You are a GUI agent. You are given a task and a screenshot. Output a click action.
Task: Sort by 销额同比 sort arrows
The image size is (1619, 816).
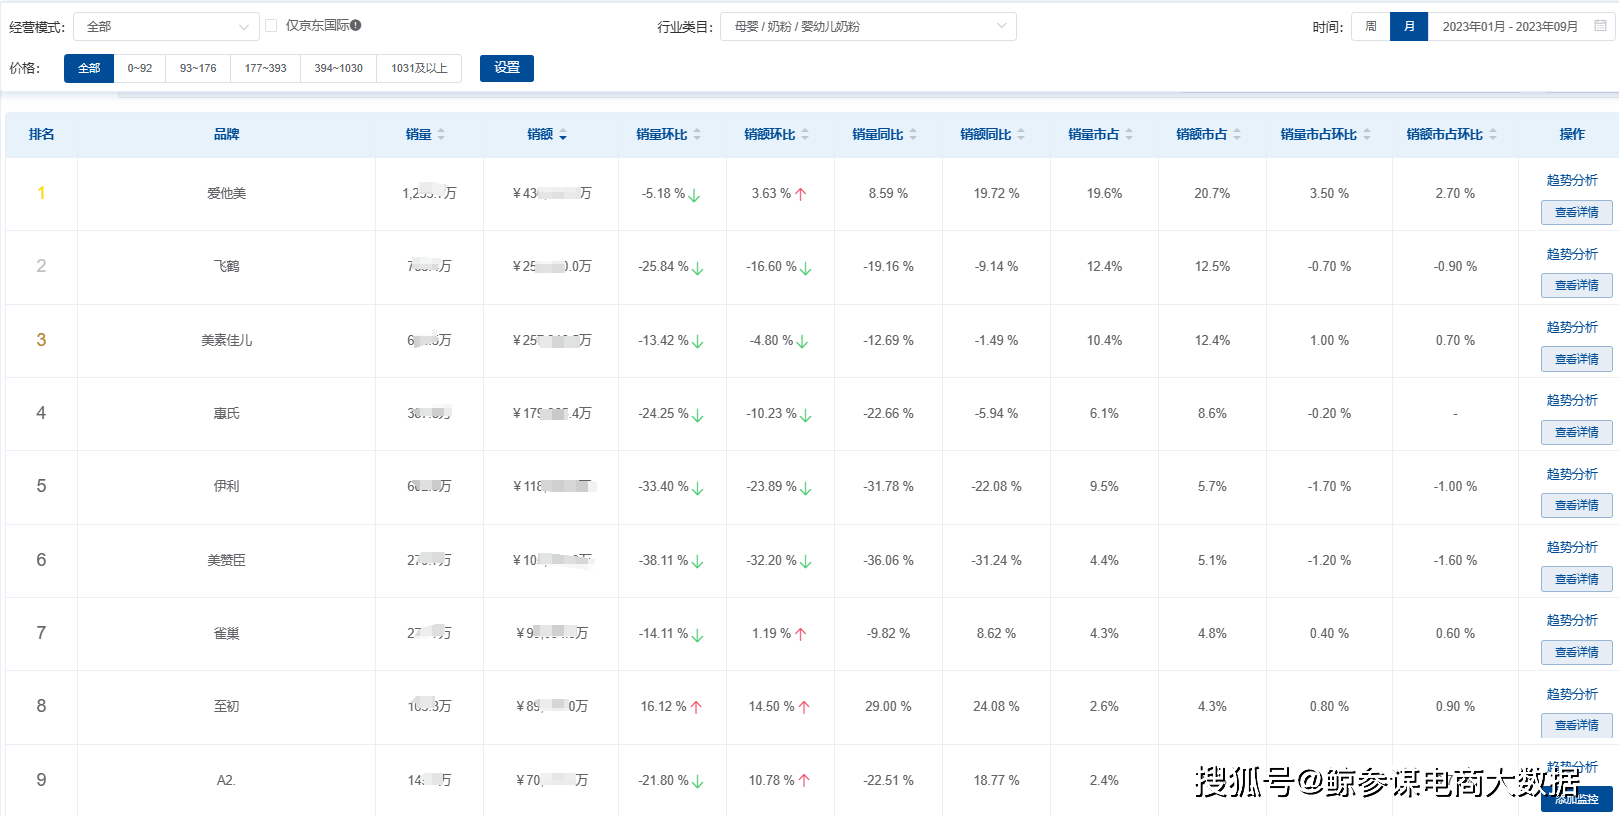point(1021,135)
